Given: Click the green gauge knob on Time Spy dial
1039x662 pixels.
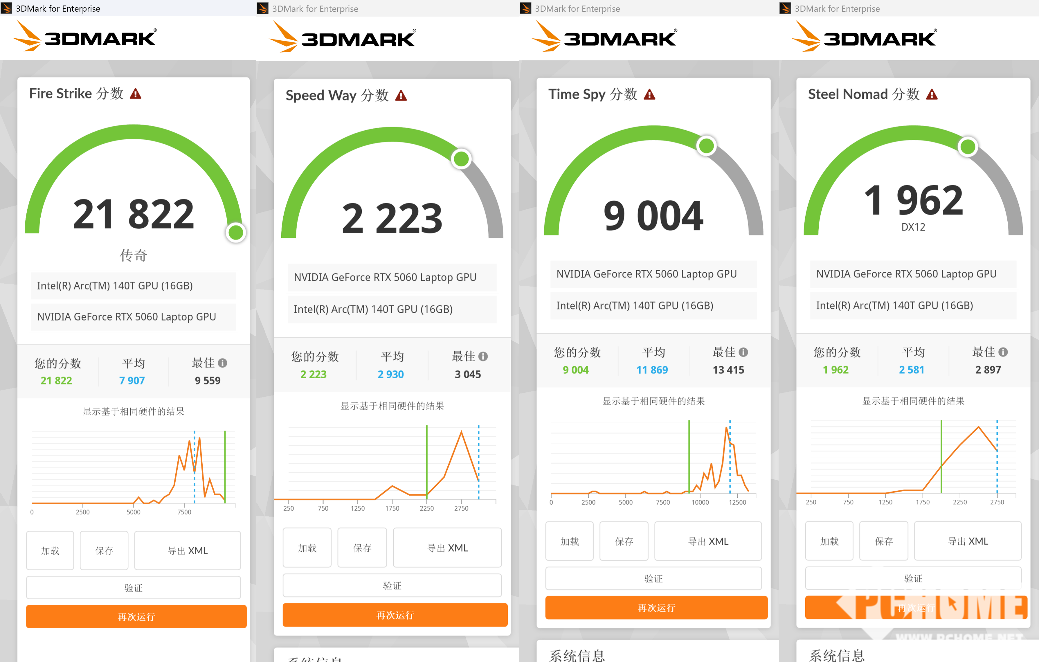Looking at the screenshot, I should tap(706, 146).
